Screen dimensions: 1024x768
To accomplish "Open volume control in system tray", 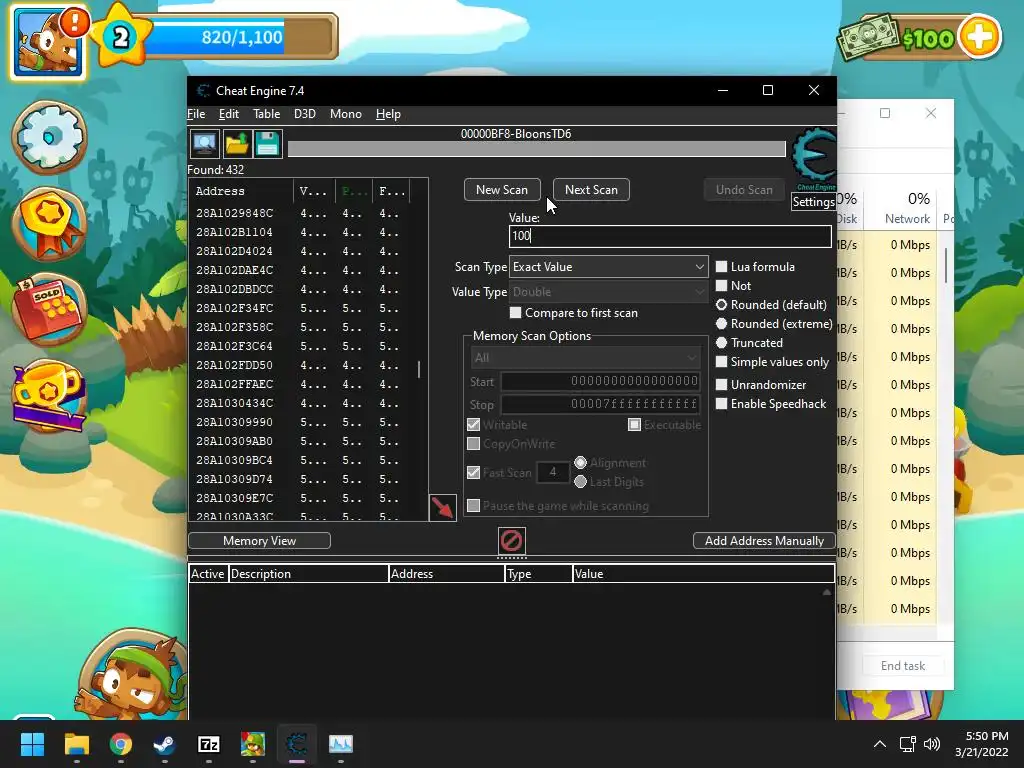I will click(932, 744).
